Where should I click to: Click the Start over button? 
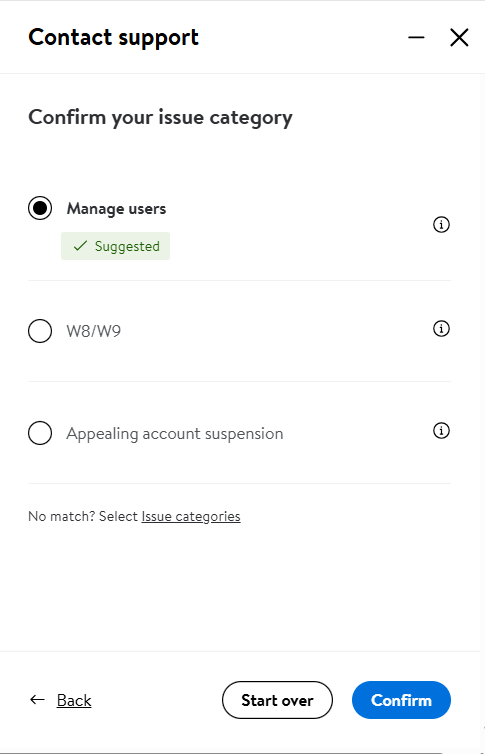tap(277, 700)
